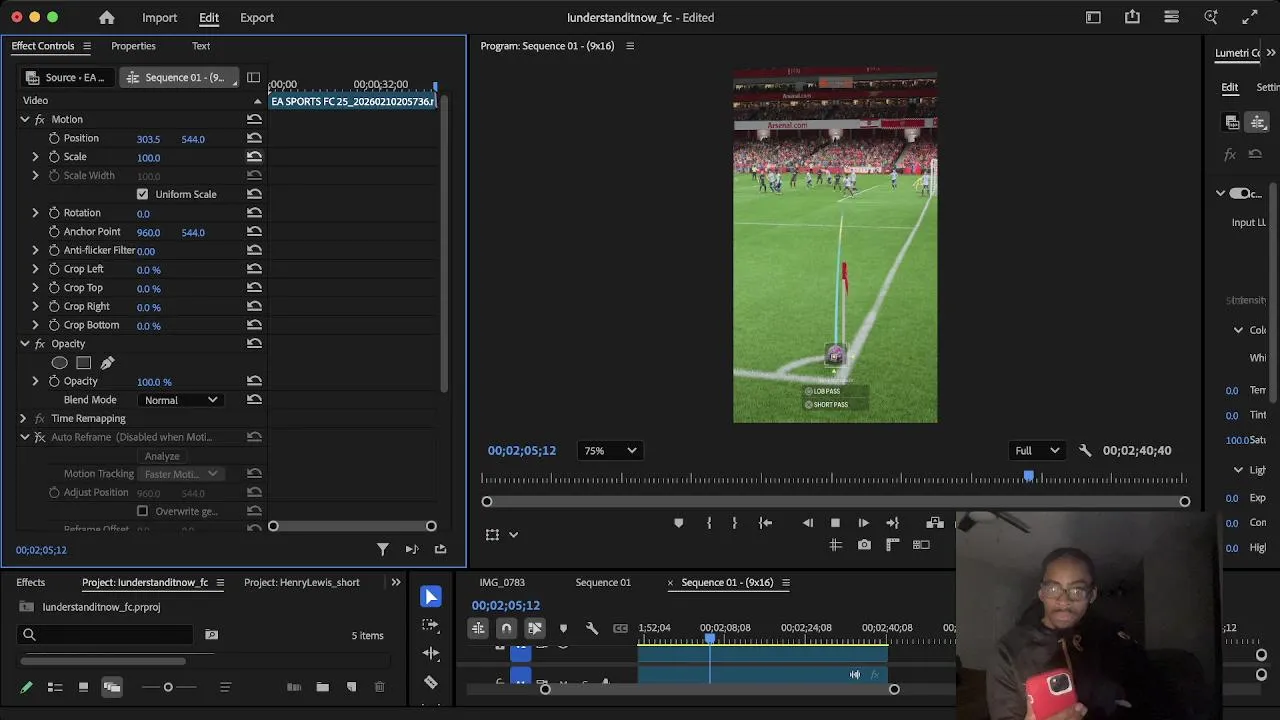
Task: Open the IMG_0783 timeline tab
Action: click(502, 582)
